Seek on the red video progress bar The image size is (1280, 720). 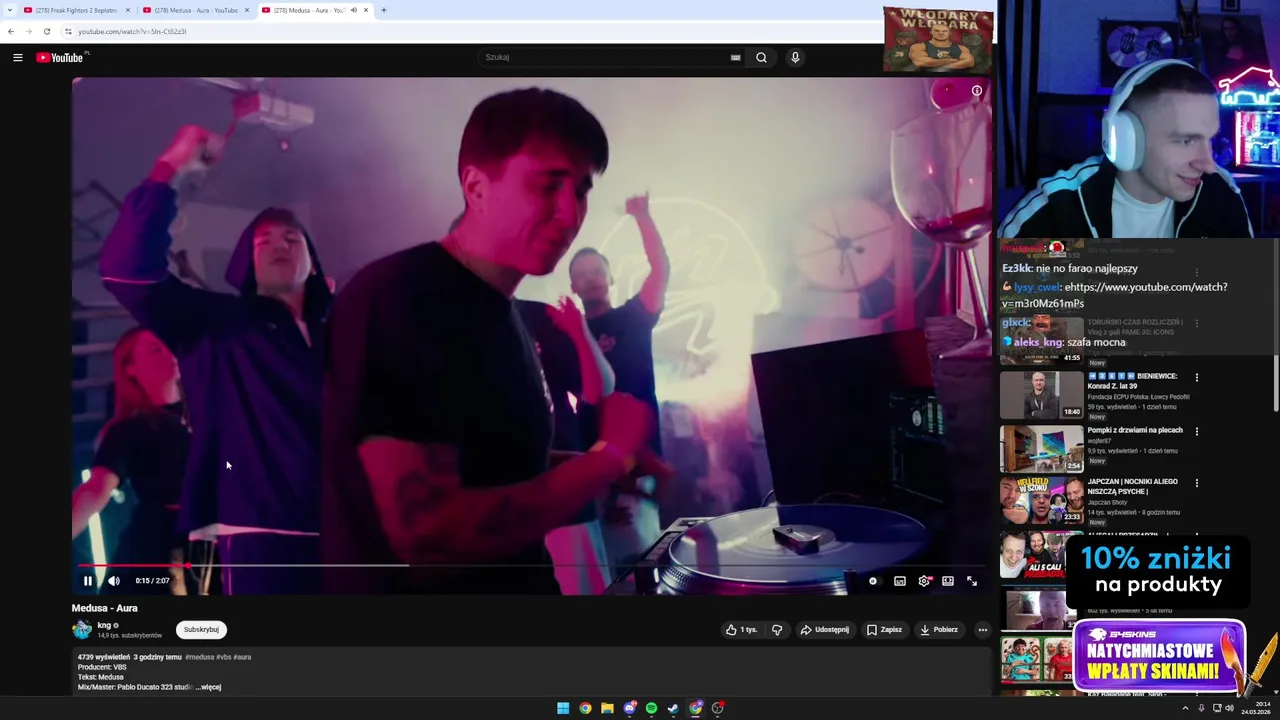click(530, 566)
